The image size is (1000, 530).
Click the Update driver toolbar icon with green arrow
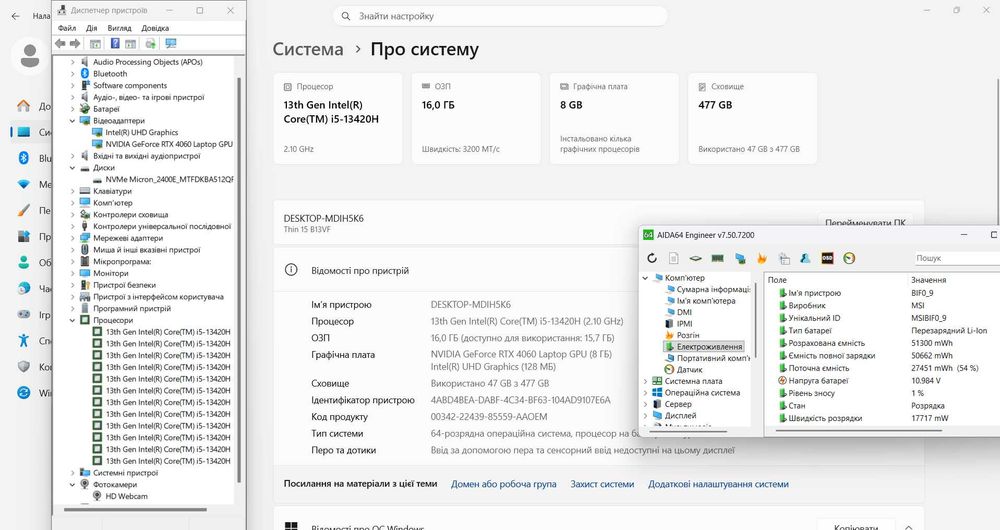(x=151, y=43)
